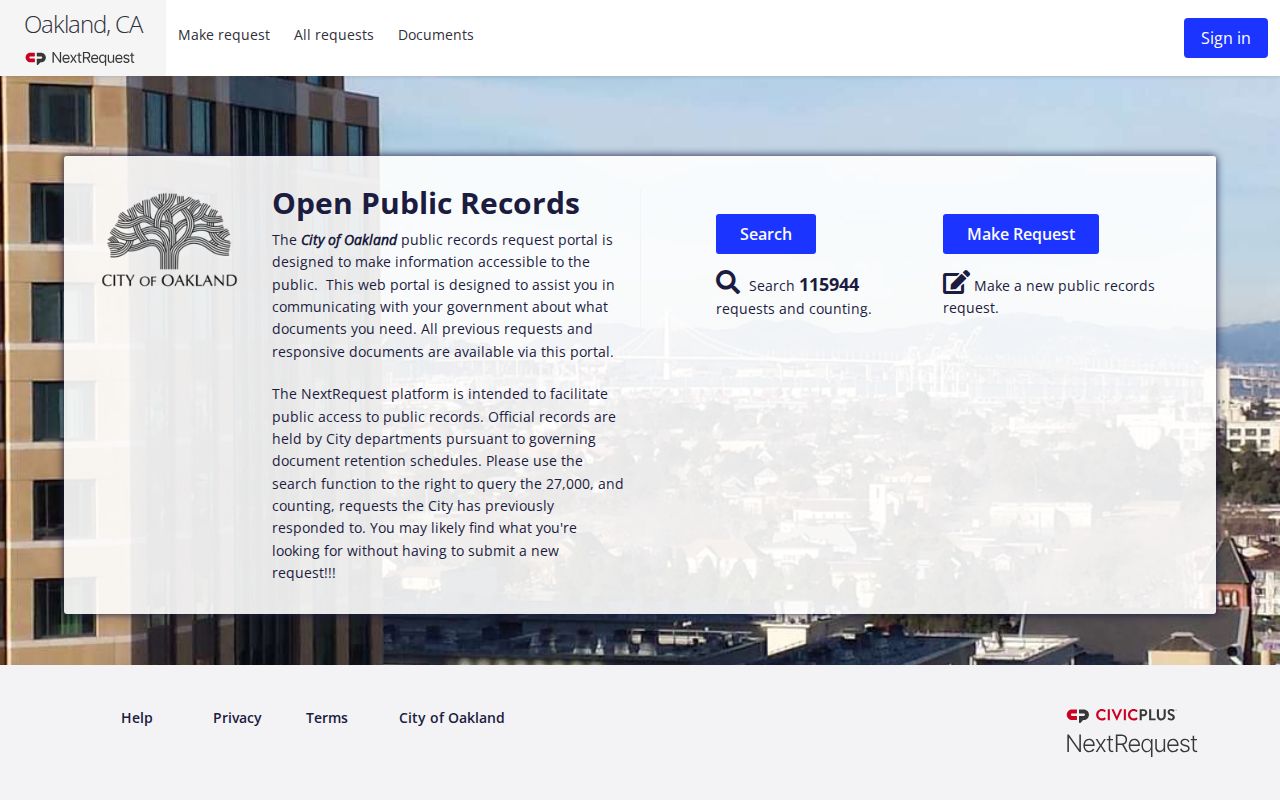The image size is (1280, 800).
Task: Open the Terms footer link
Action: pyautogui.click(x=327, y=718)
